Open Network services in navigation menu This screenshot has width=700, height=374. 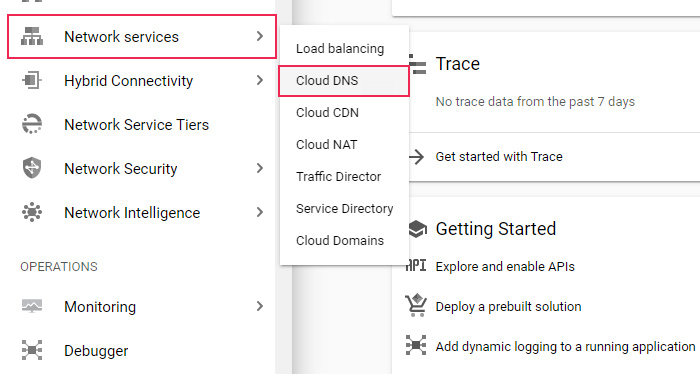[x=142, y=36]
